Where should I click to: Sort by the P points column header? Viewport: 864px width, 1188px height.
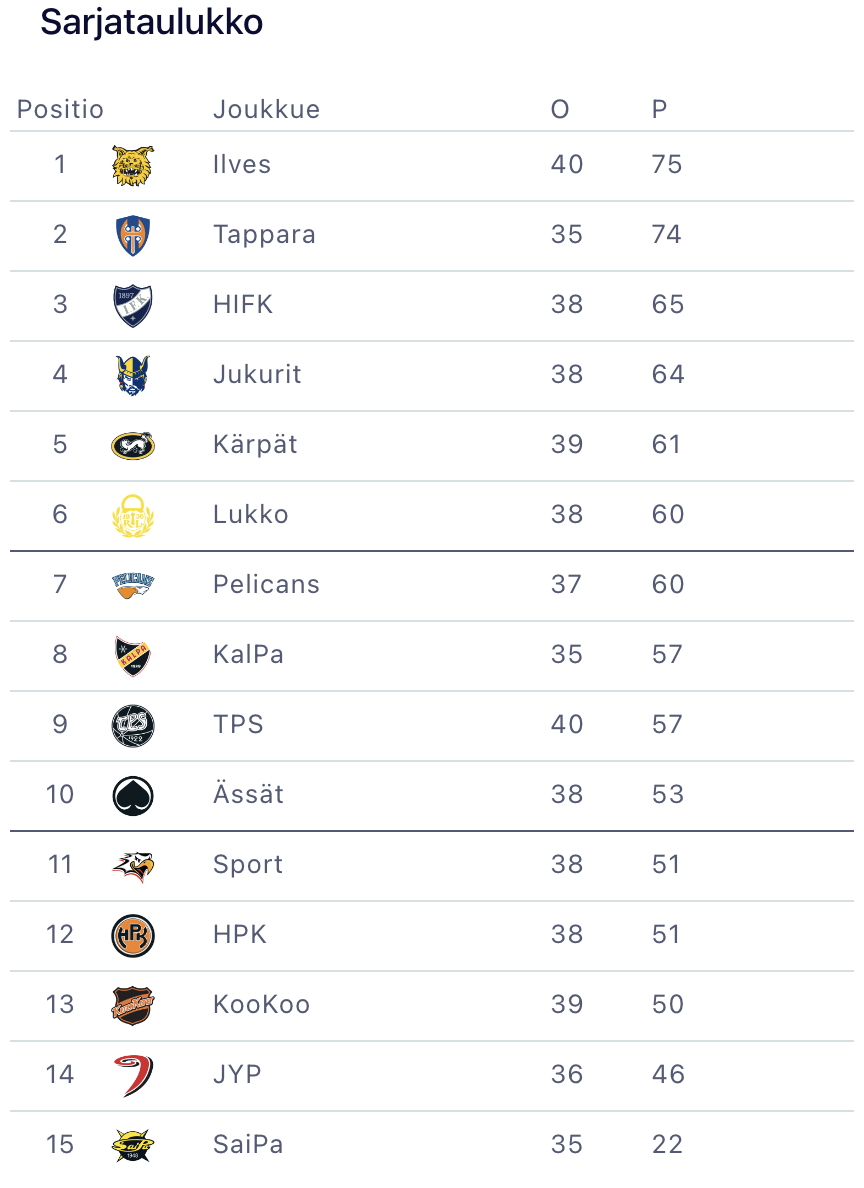(659, 109)
